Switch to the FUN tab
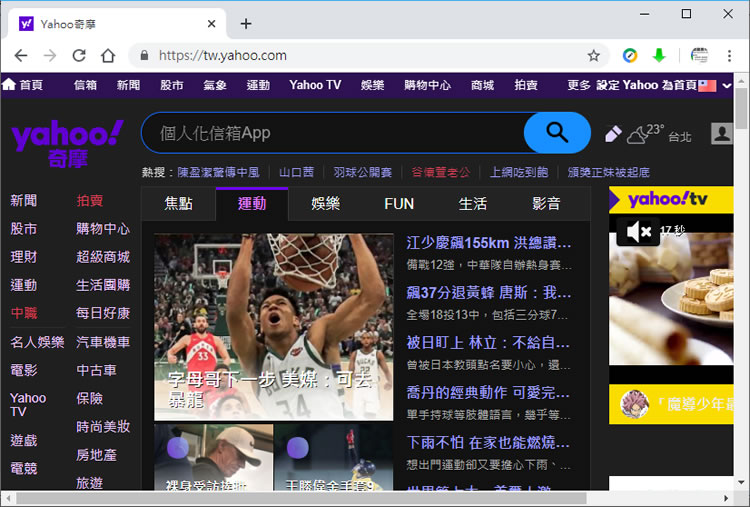Image resolution: width=750 pixels, height=507 pixels. [399, 204]
